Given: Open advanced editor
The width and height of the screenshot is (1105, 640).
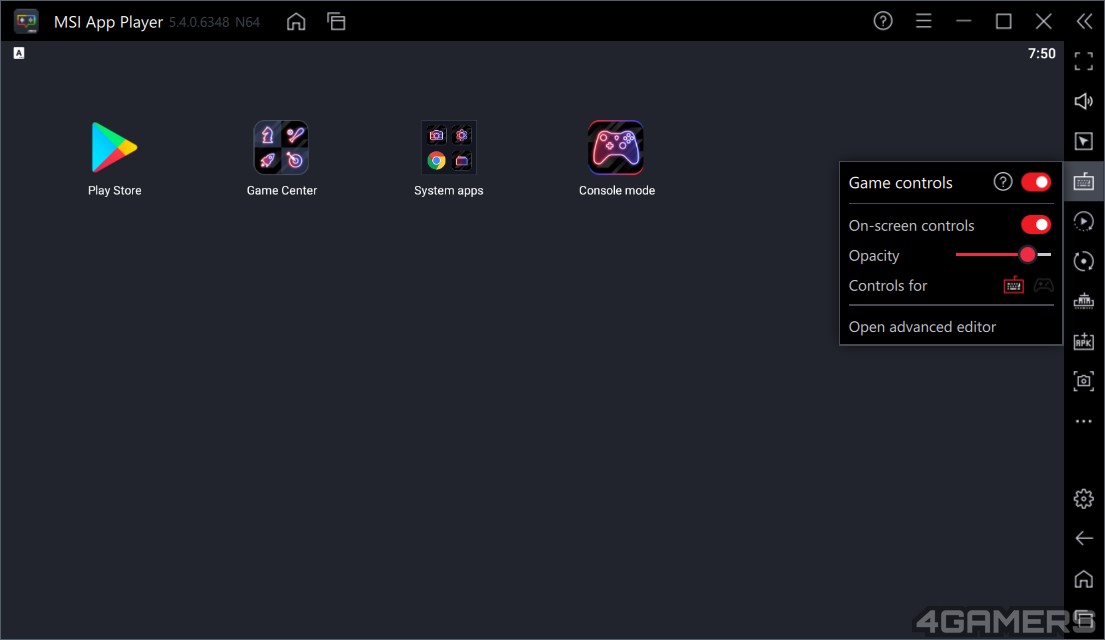Looking at the screenshot, I should click(x=922, y=327).
